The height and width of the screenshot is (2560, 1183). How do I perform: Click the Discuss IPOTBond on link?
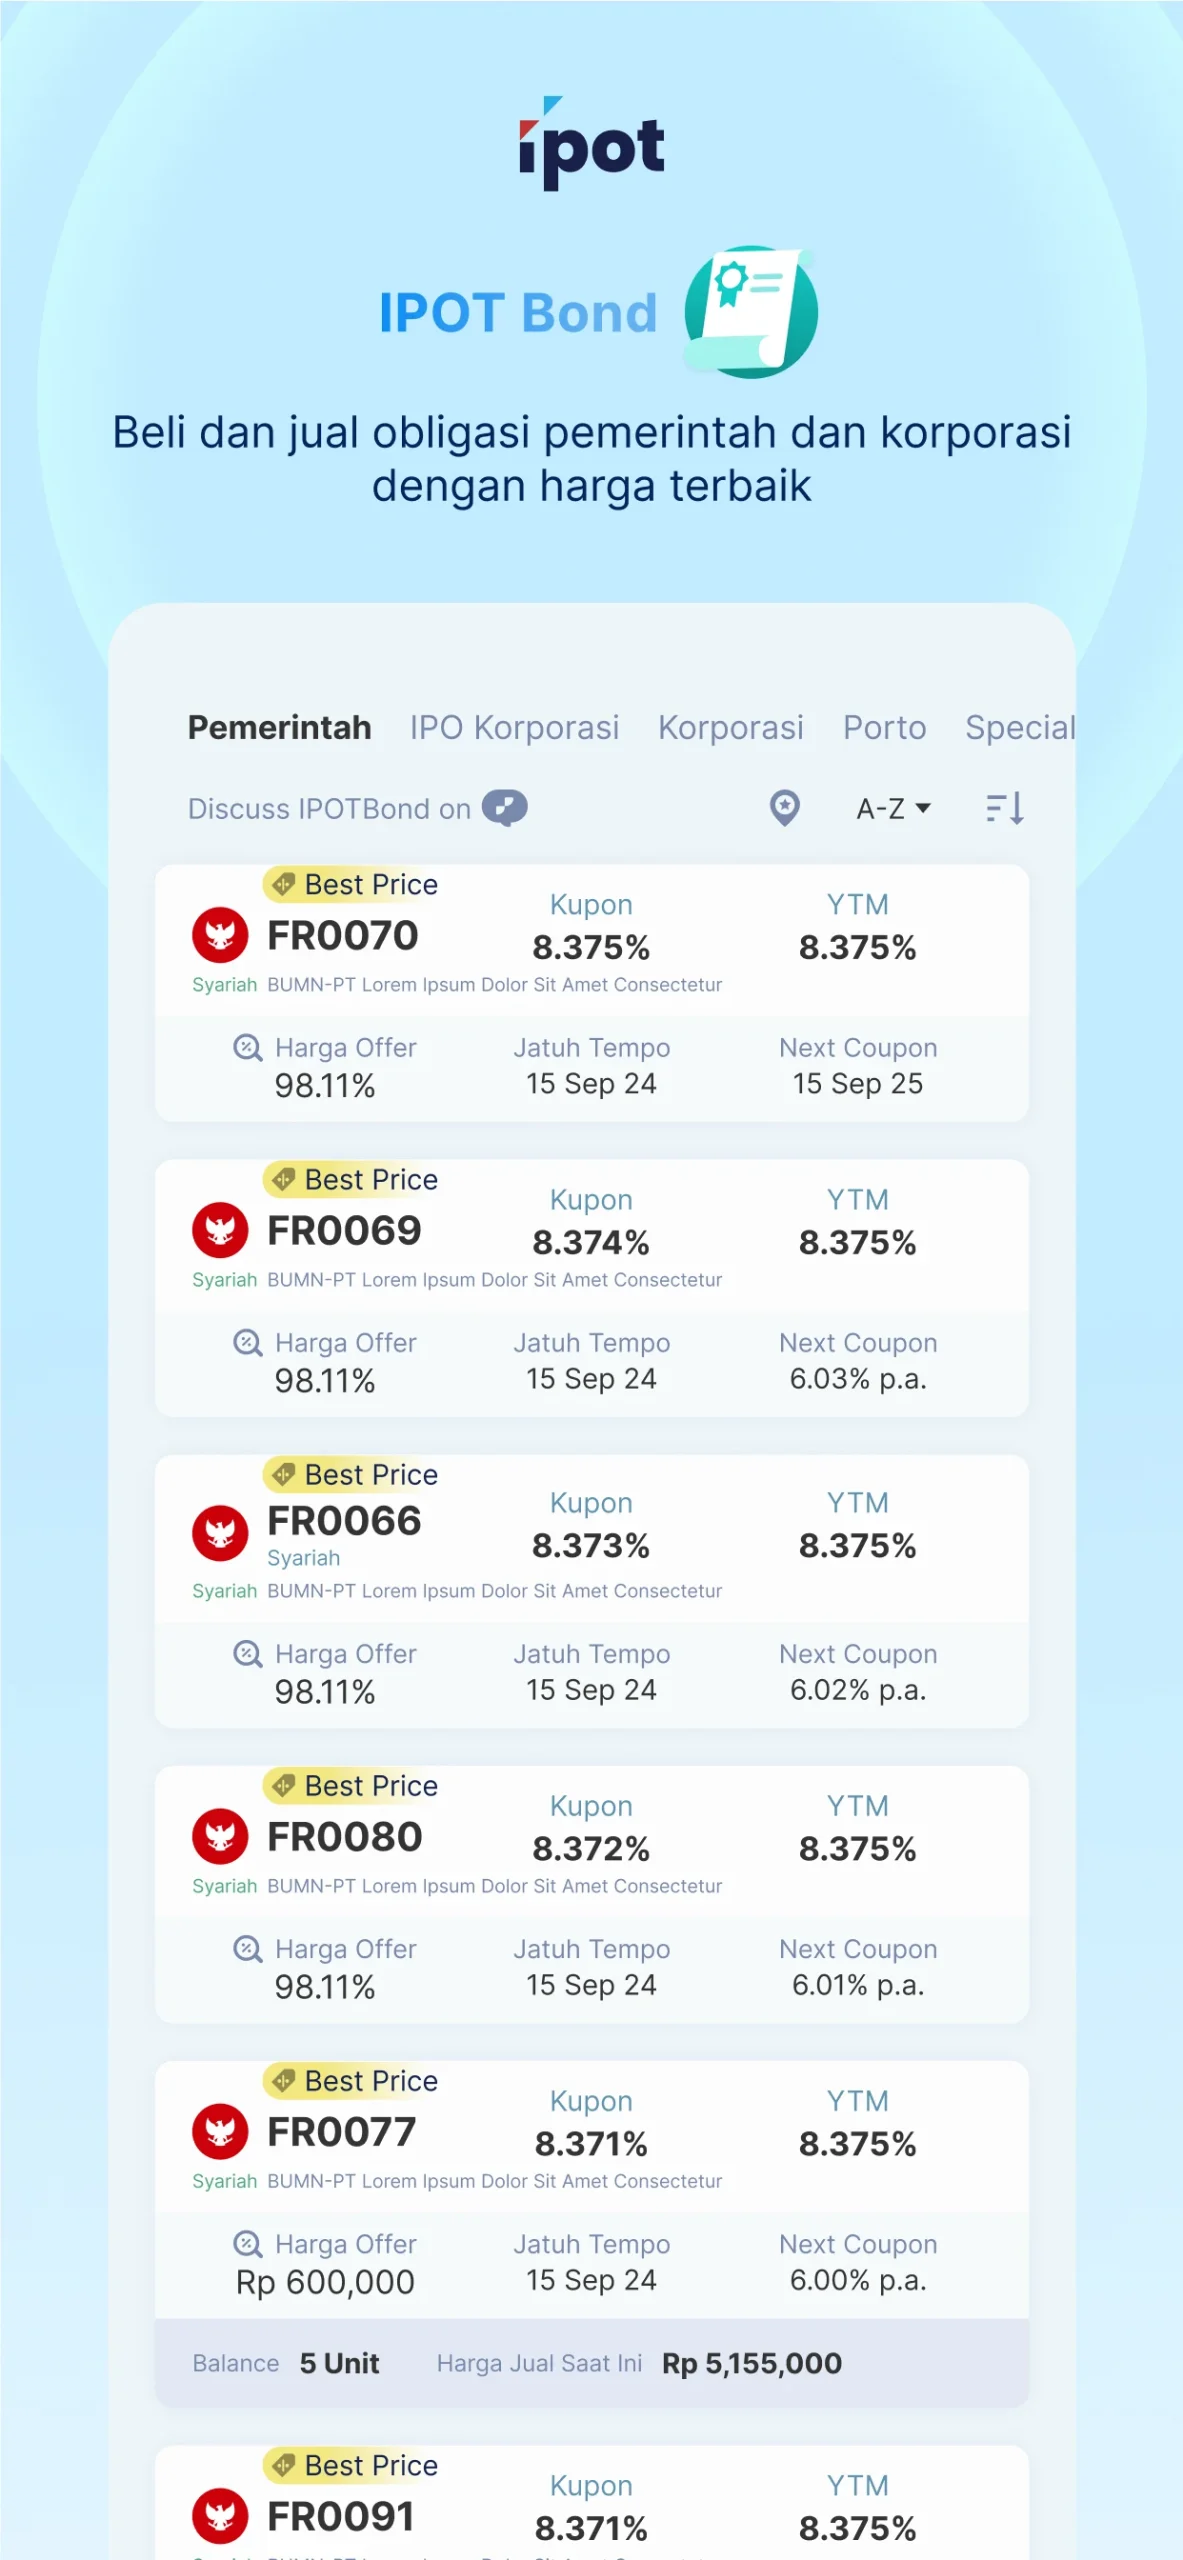click(x=329, y=808)
